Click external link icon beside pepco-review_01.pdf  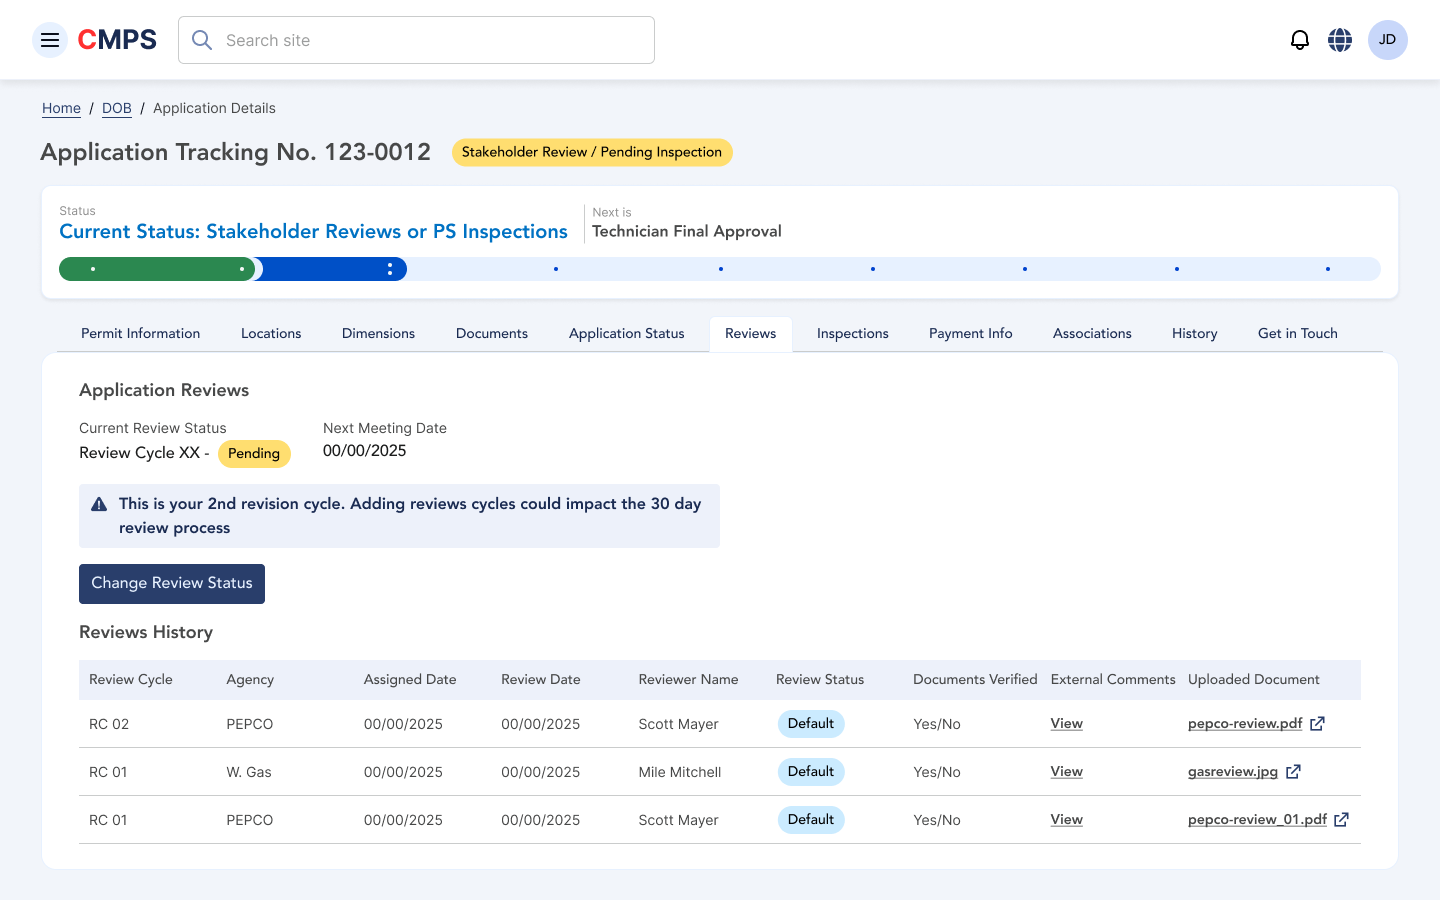point(1341,820)
